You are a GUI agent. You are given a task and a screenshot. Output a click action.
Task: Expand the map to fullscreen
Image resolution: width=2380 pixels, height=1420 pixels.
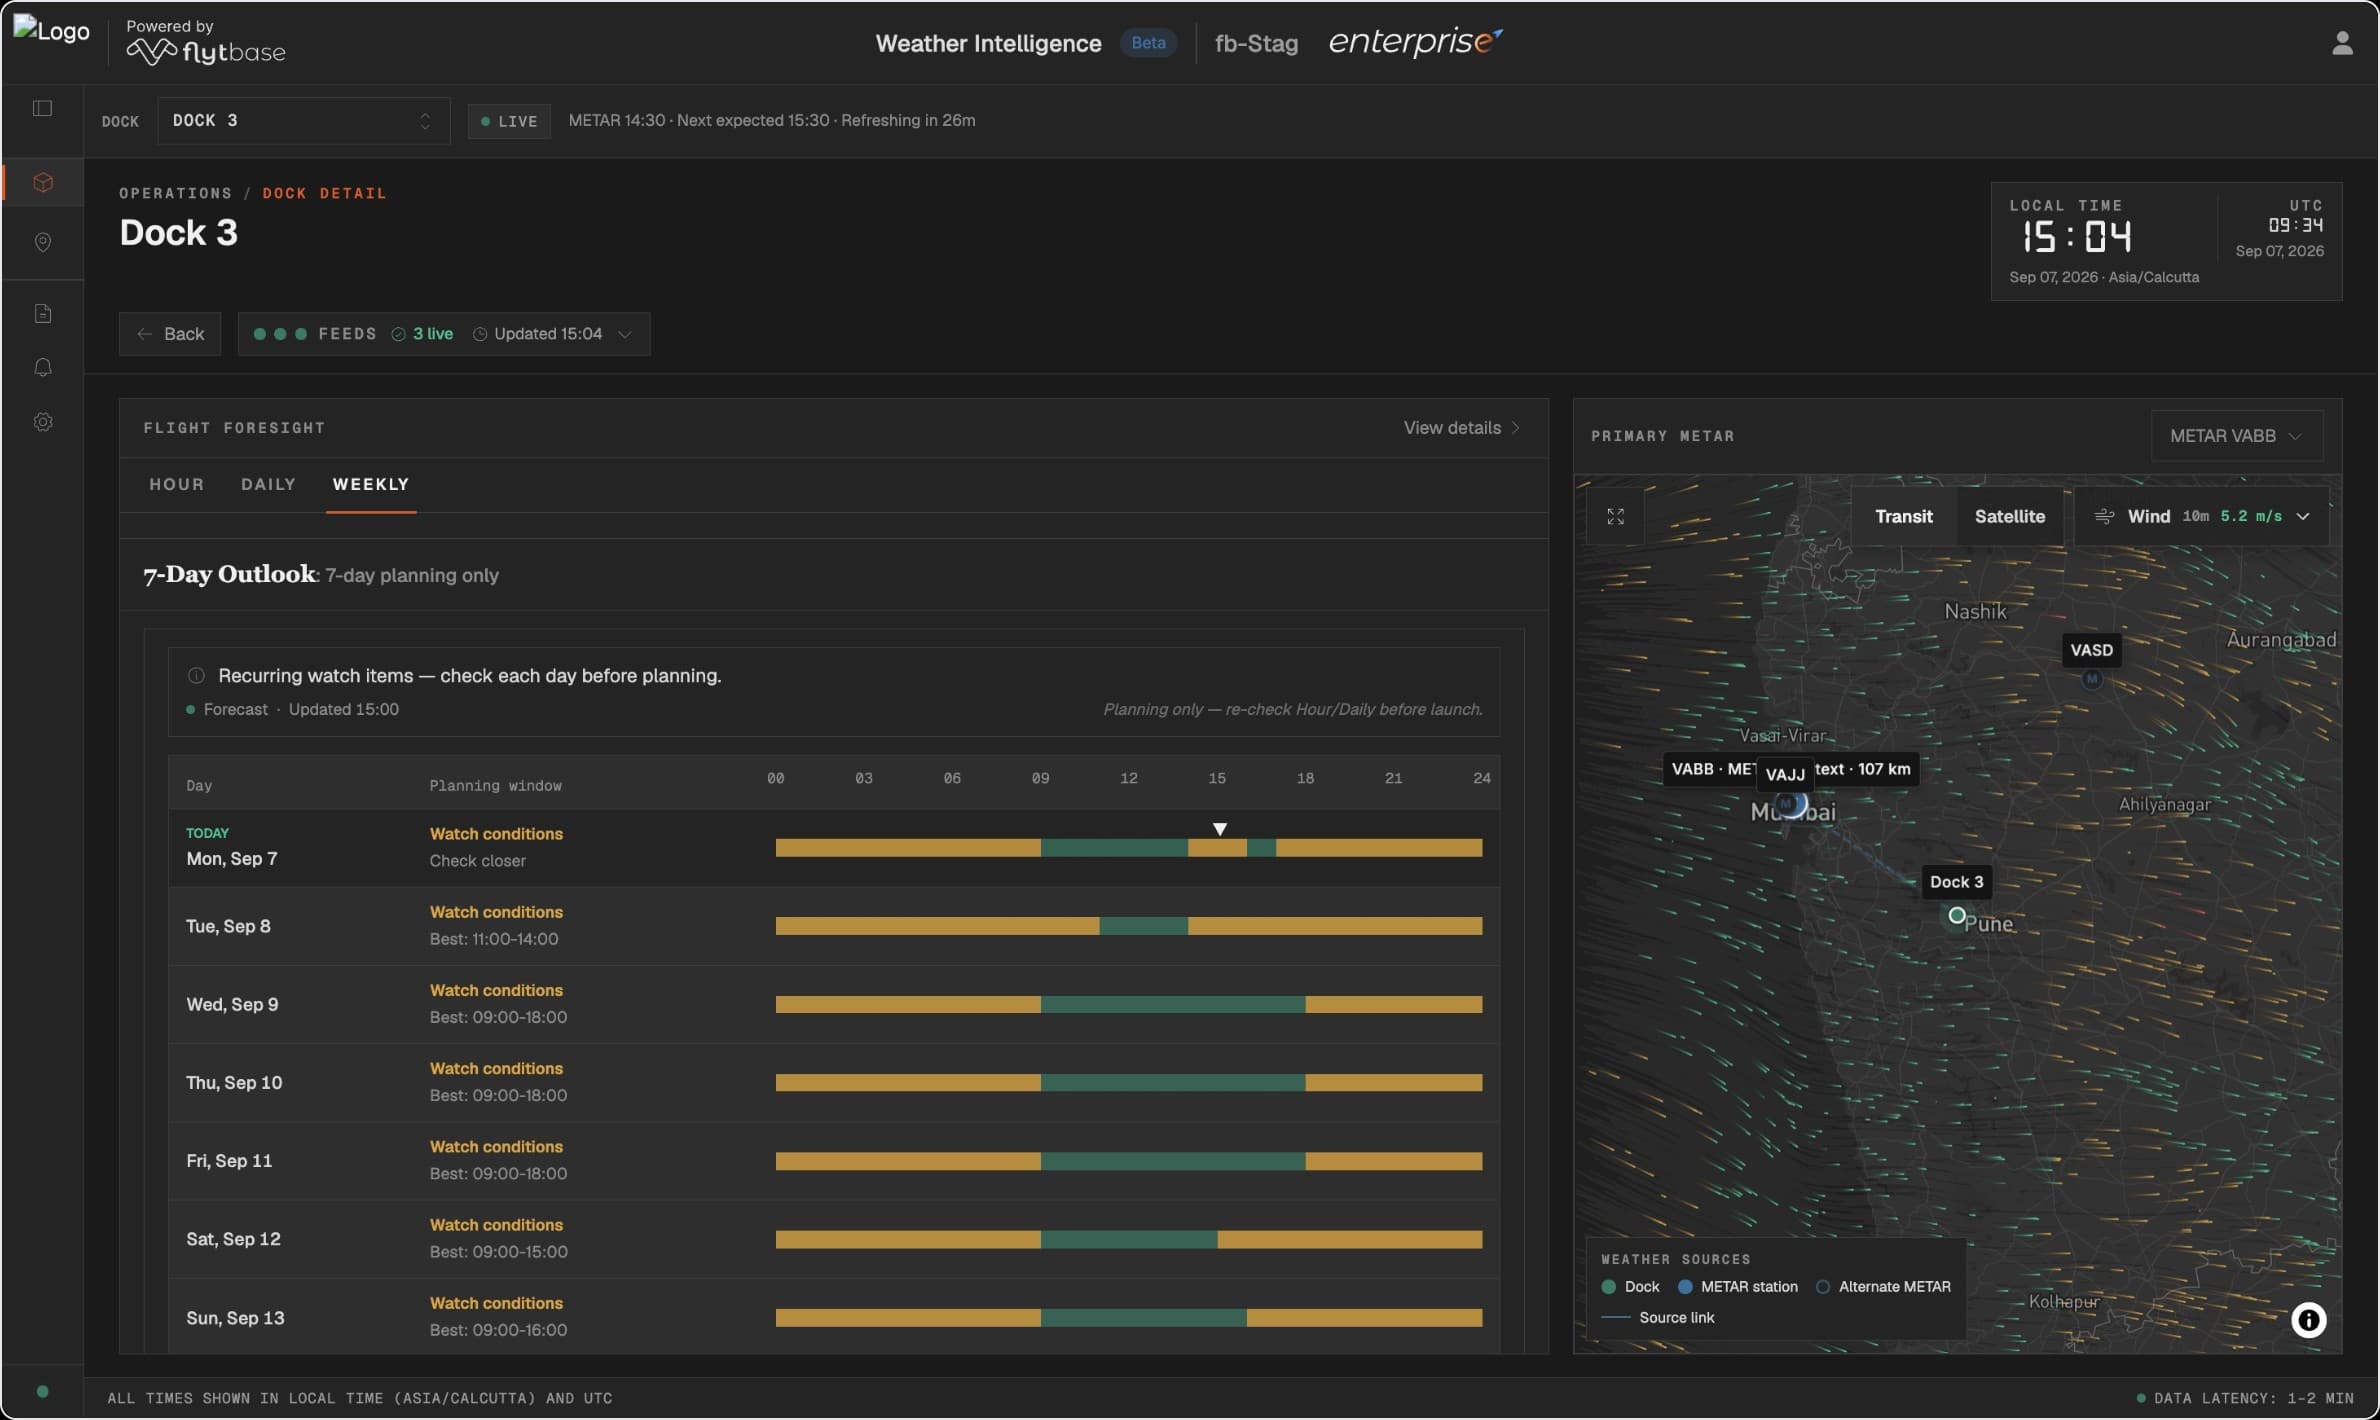(1615, 516)
